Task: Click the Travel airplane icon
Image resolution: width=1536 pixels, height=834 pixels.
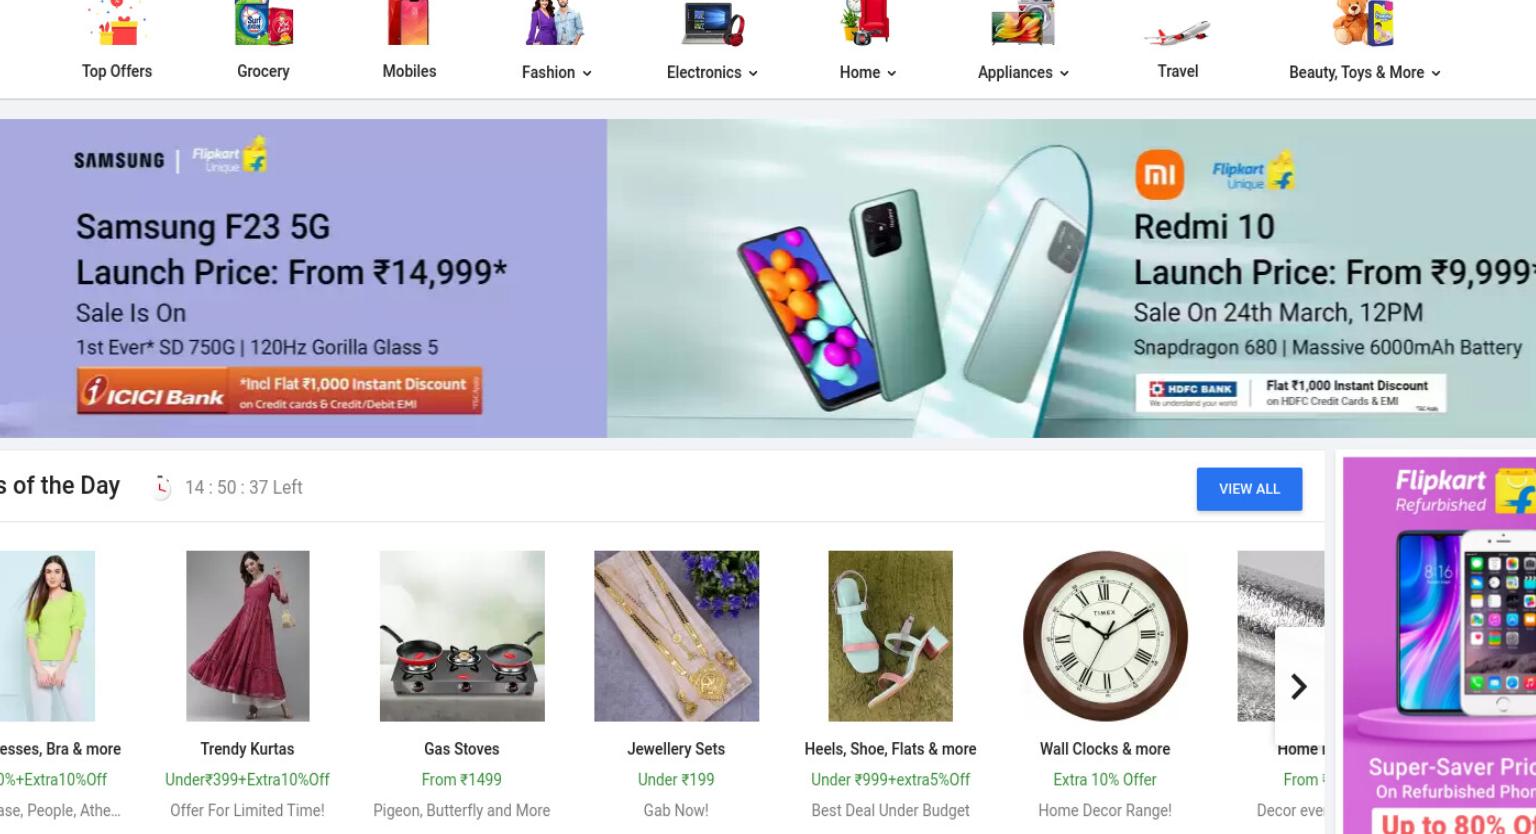Action: (x=1177, y=32)
